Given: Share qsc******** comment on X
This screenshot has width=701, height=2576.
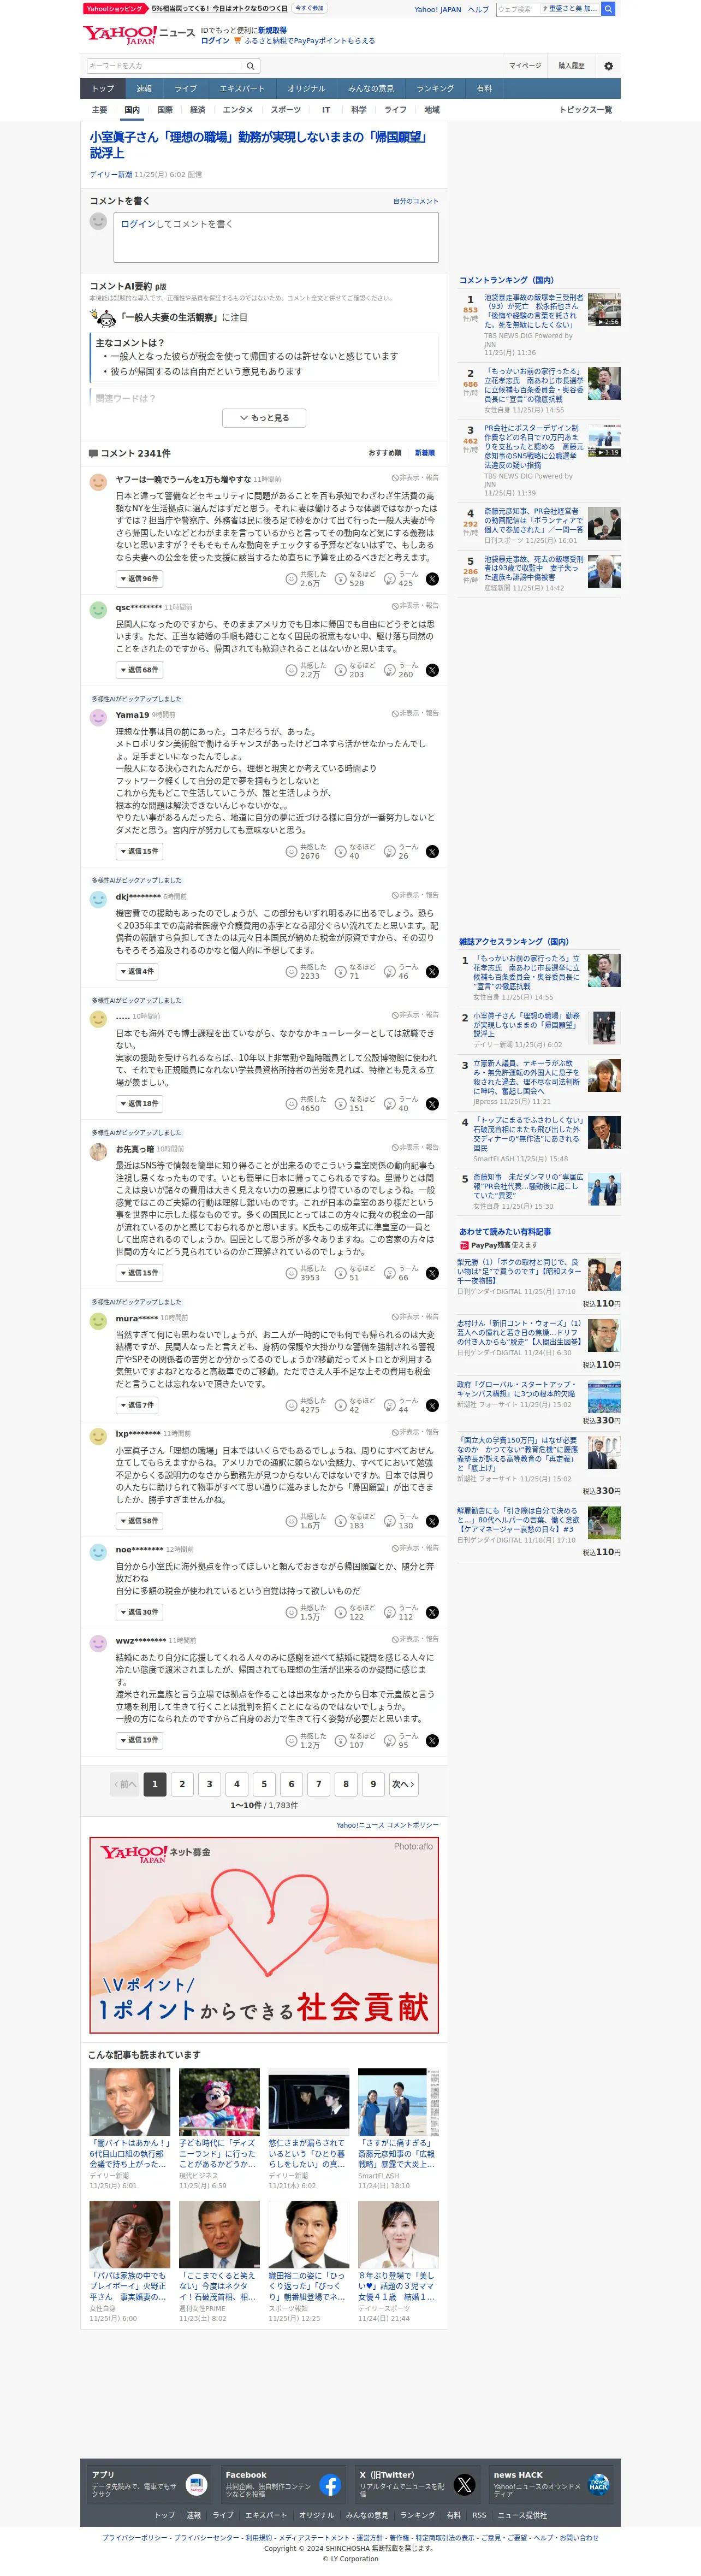Looking at the screenshot, I should coord(432,670).
